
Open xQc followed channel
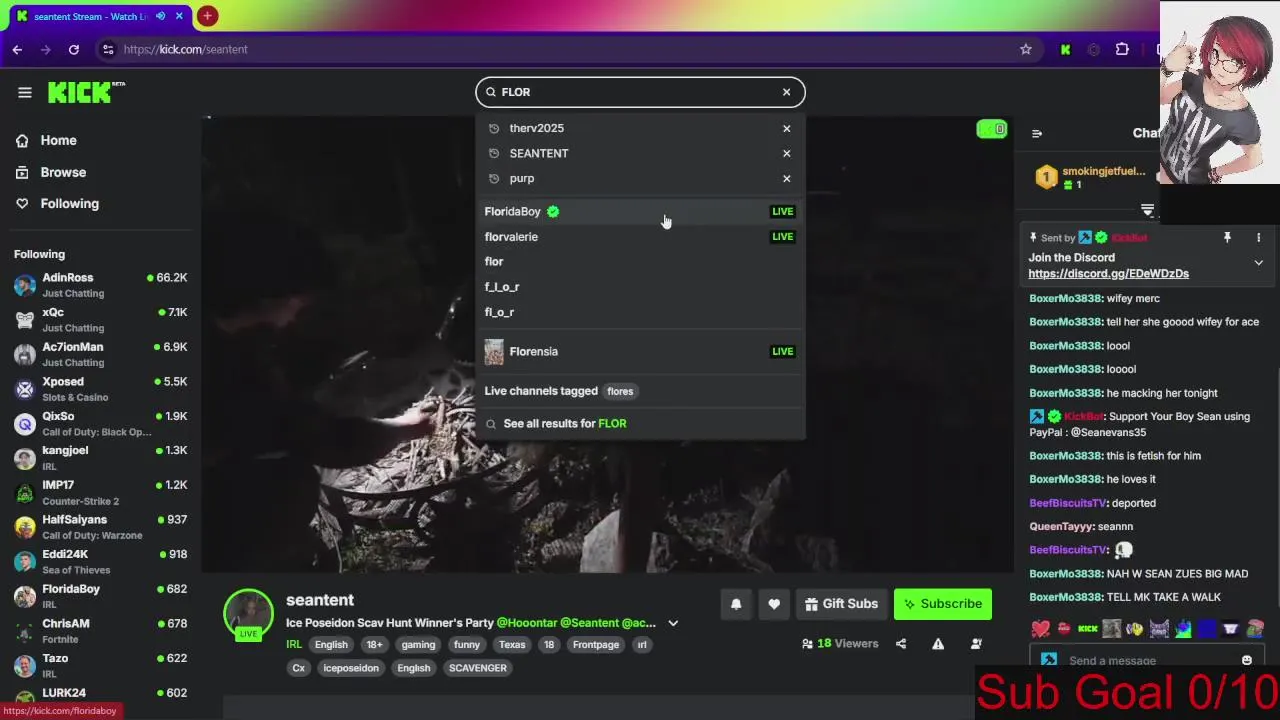click(100, 320)
